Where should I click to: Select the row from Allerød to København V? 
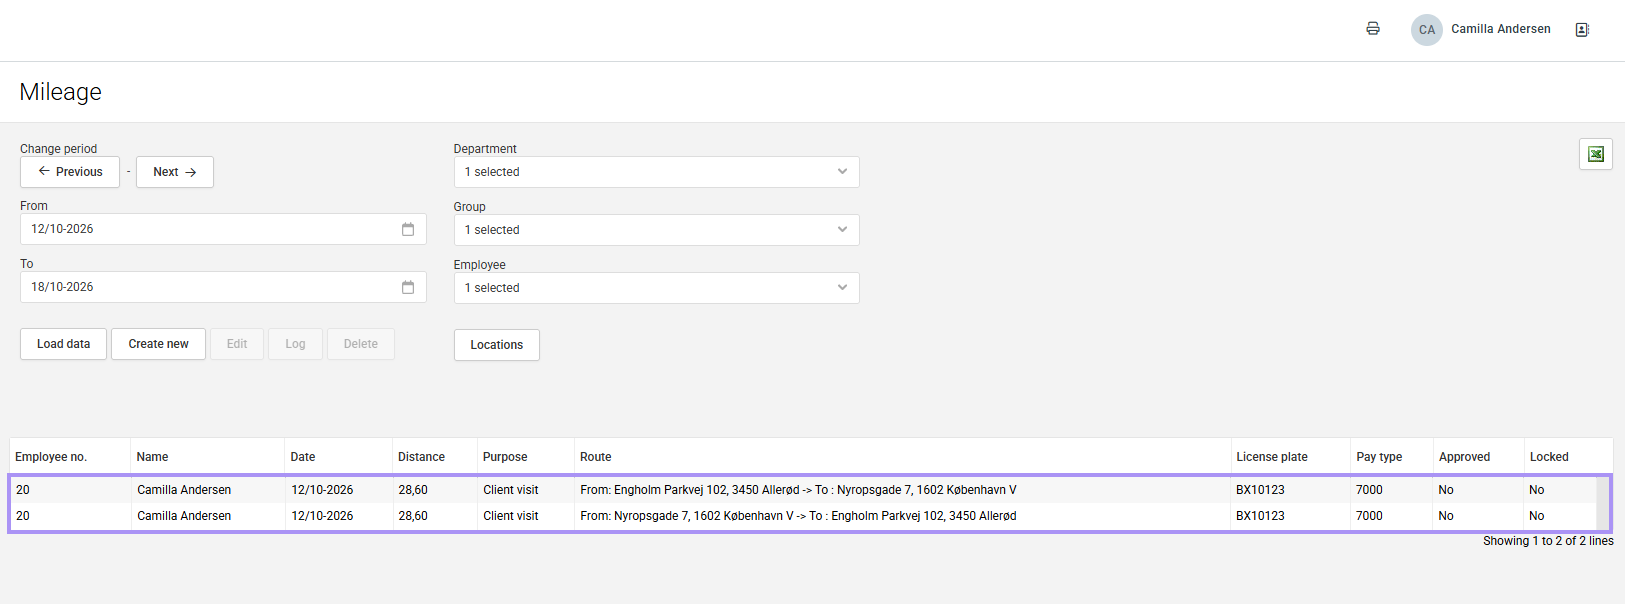click(810, 490)
